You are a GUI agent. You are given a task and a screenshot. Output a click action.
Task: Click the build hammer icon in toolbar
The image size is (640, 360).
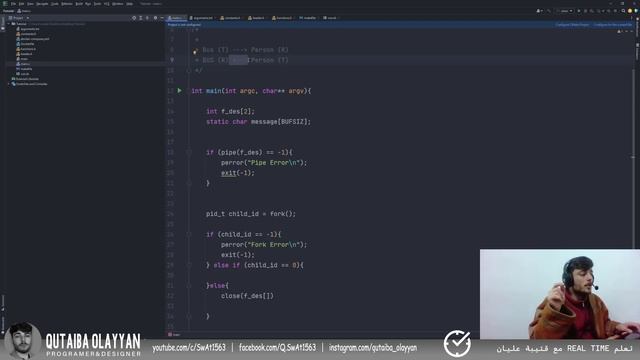[x=549, y=11]
